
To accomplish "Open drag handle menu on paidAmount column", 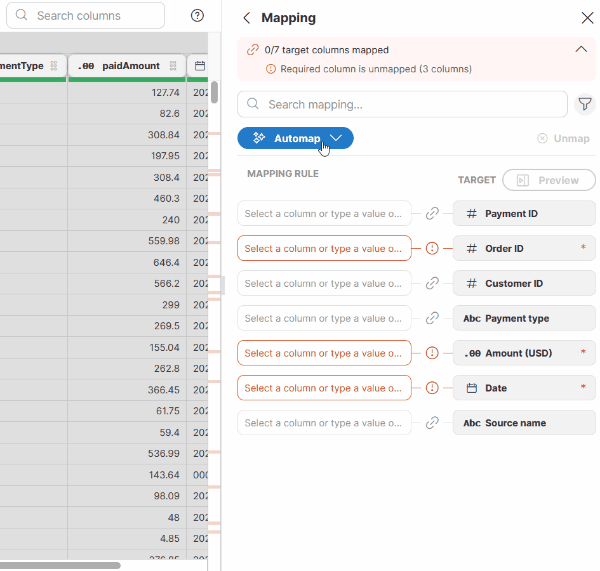I will point(173,66).
